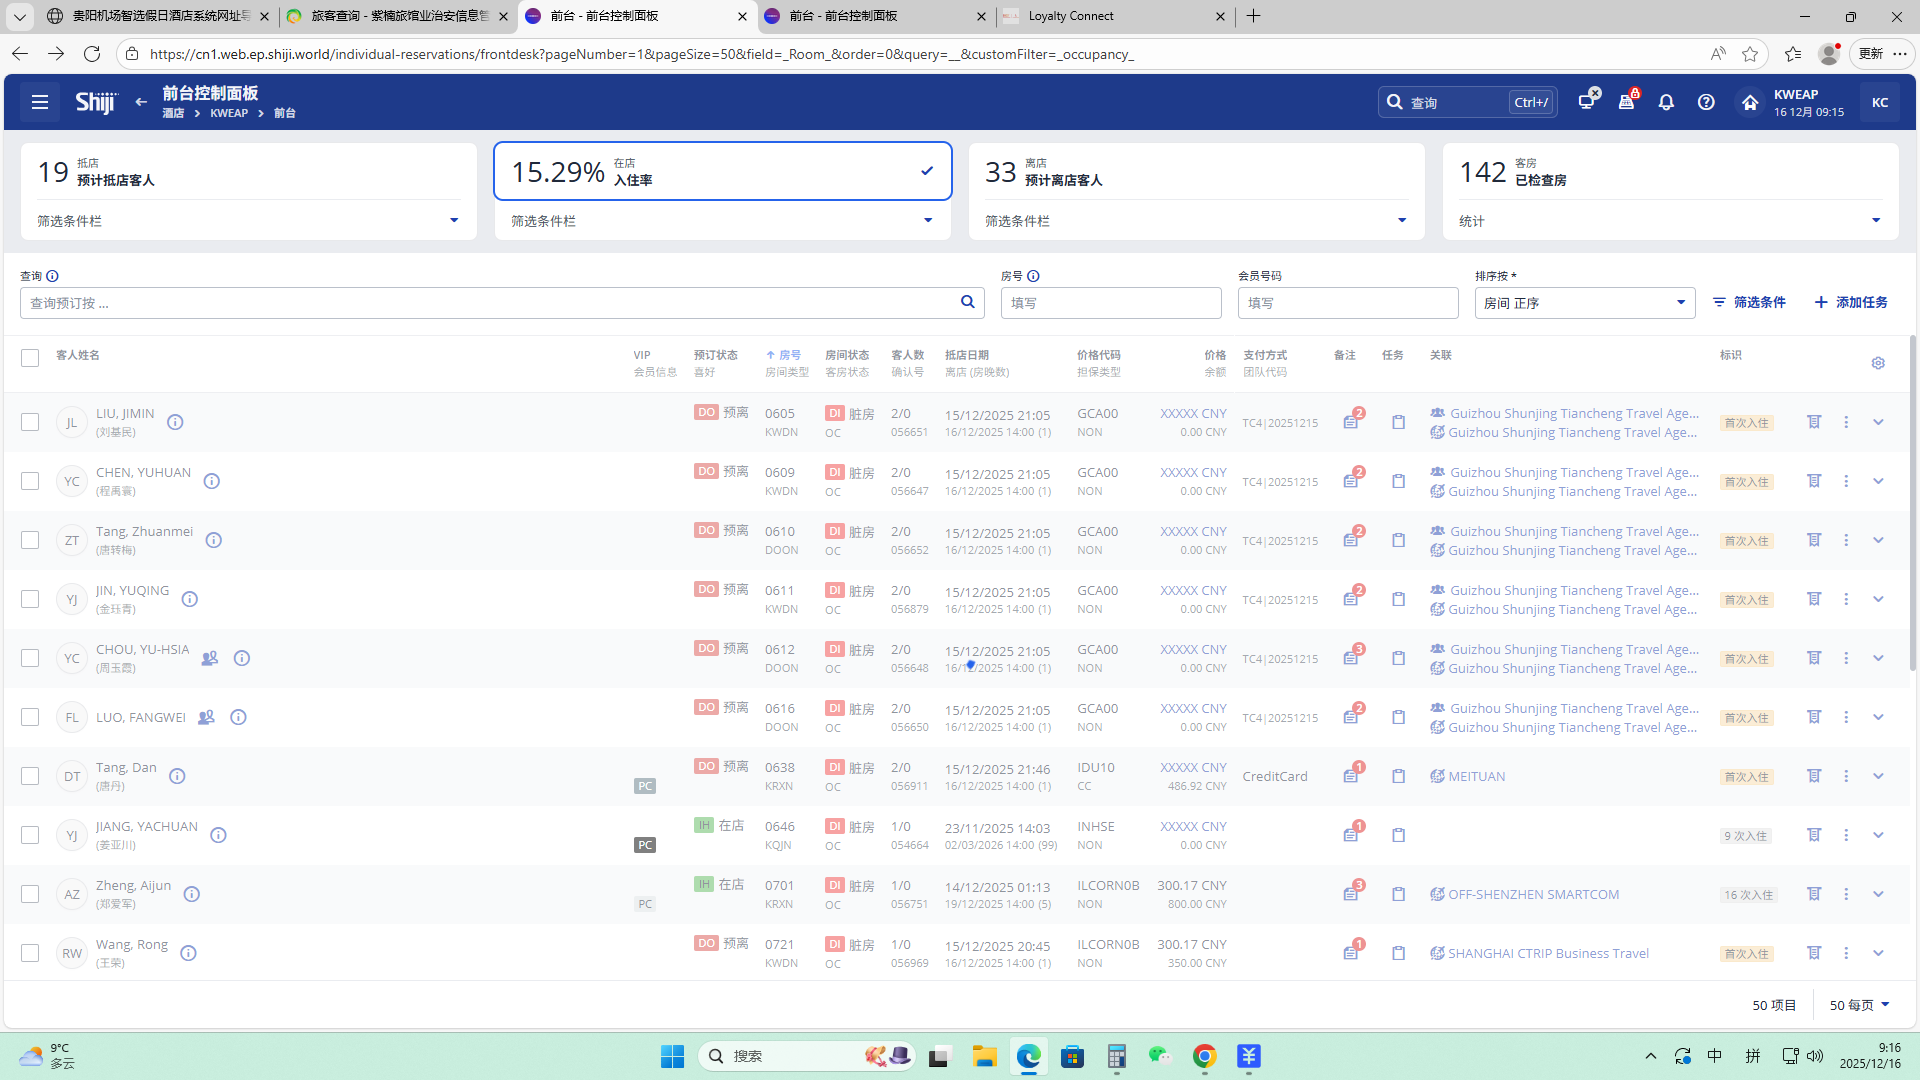
Task: Click the home icon beside KWEAP
Action: (x=1749, y=103)
